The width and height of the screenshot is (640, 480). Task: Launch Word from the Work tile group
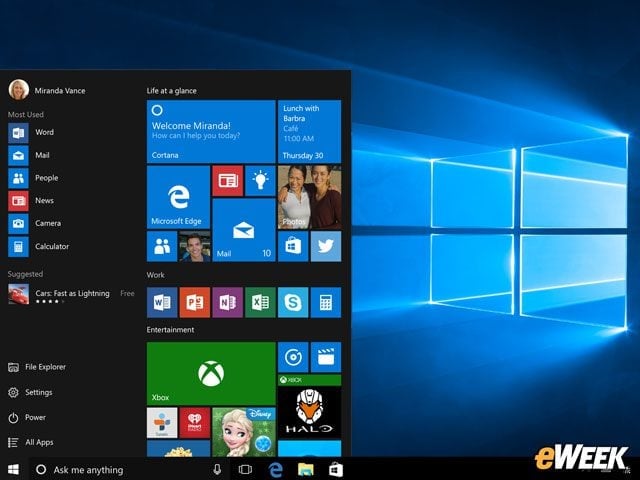pyautogui.click(x=162, y=302)
